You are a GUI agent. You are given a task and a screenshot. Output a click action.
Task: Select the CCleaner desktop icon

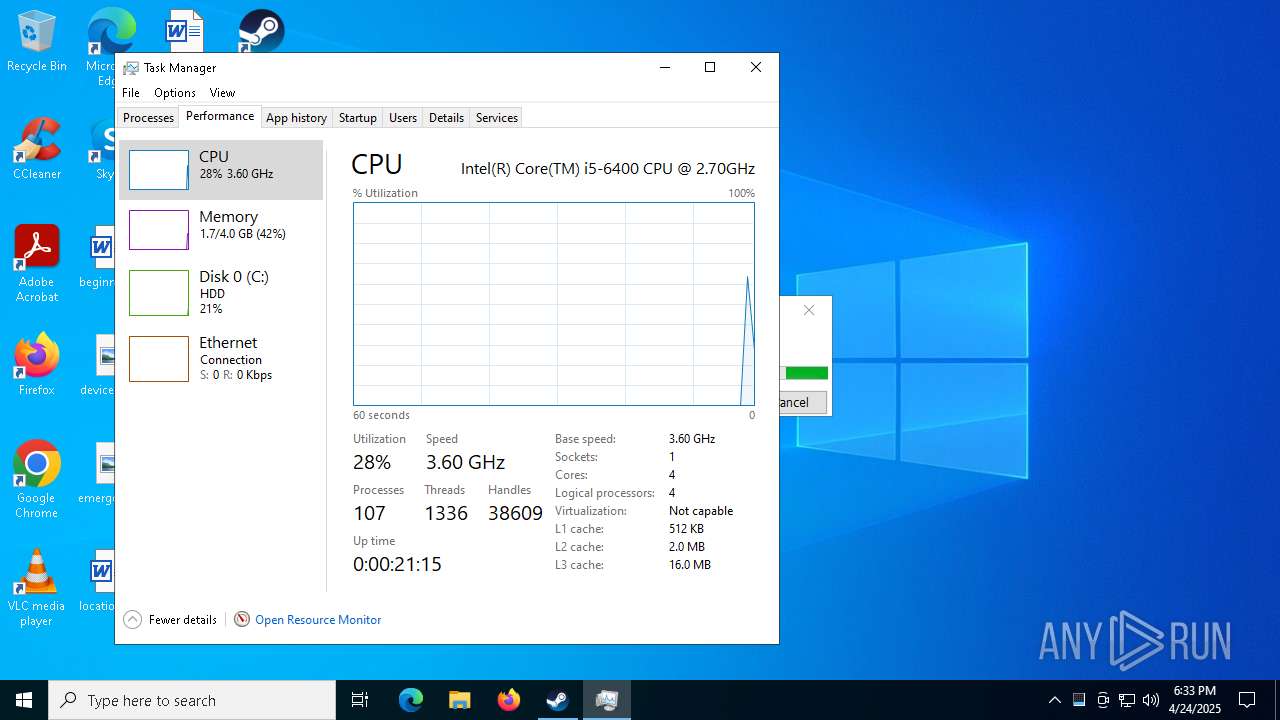[x=37, y=149]
